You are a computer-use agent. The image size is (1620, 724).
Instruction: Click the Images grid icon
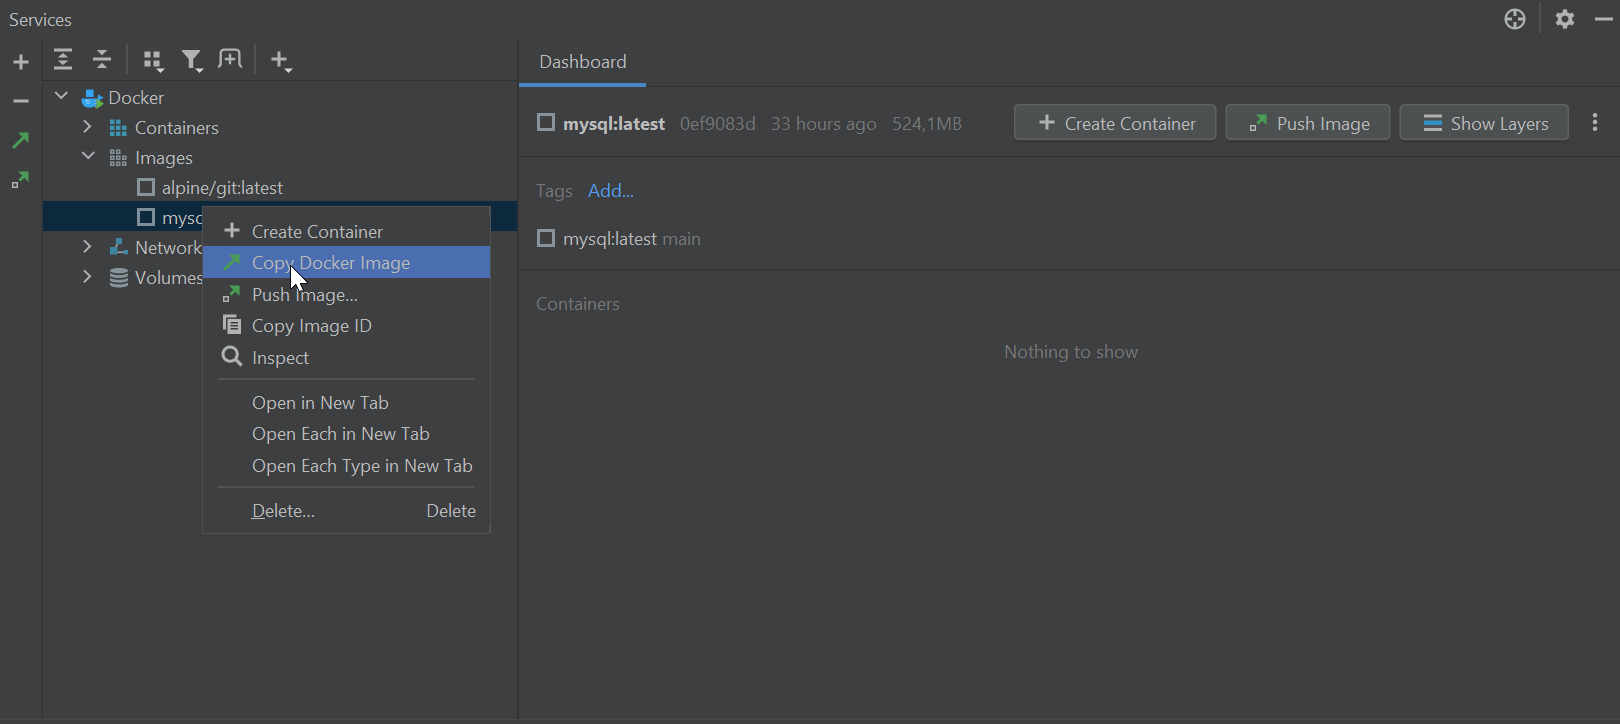tap(118, 158)
